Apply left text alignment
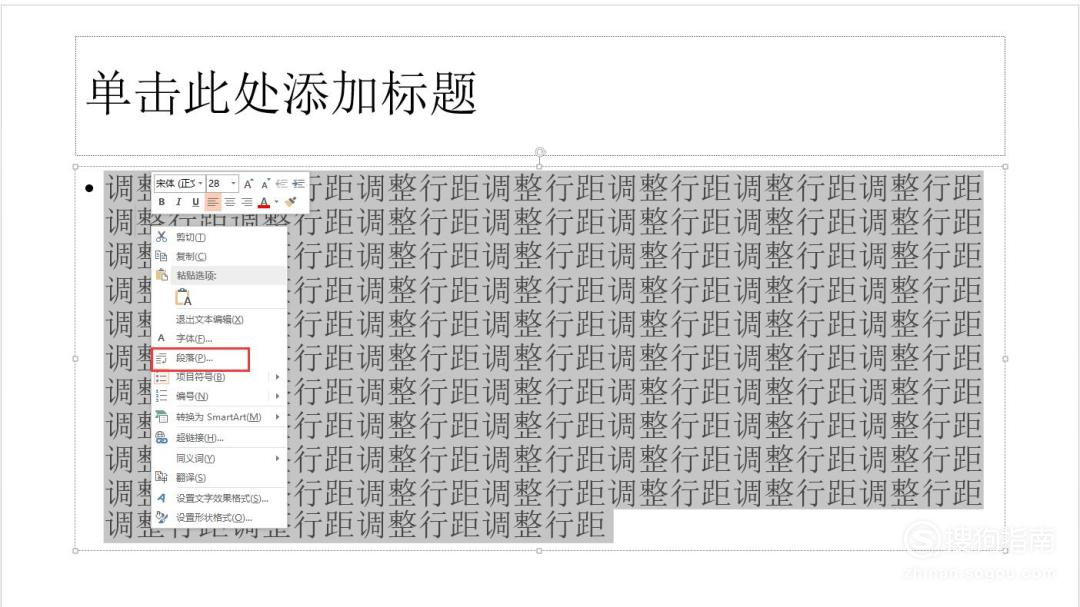Screen dimensions: 1080x607 tap(213, 202)
